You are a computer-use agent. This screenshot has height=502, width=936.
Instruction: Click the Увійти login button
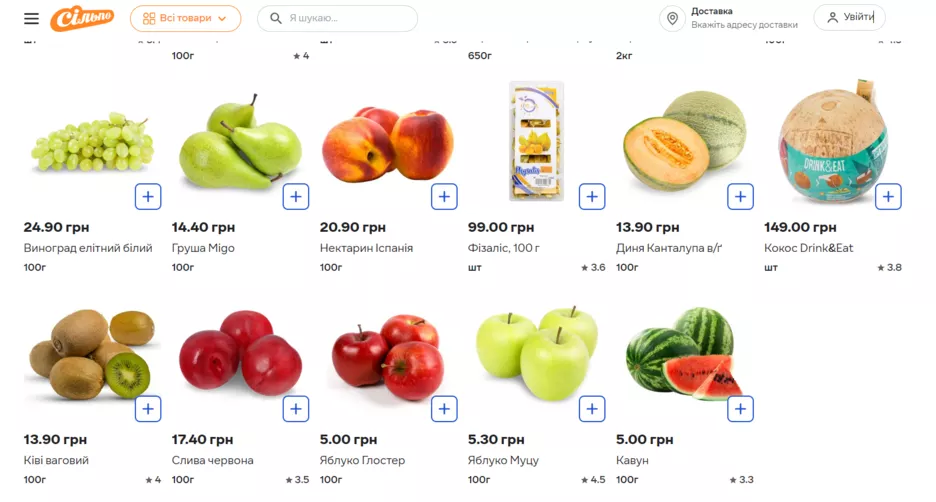click(x=849, y=18)
